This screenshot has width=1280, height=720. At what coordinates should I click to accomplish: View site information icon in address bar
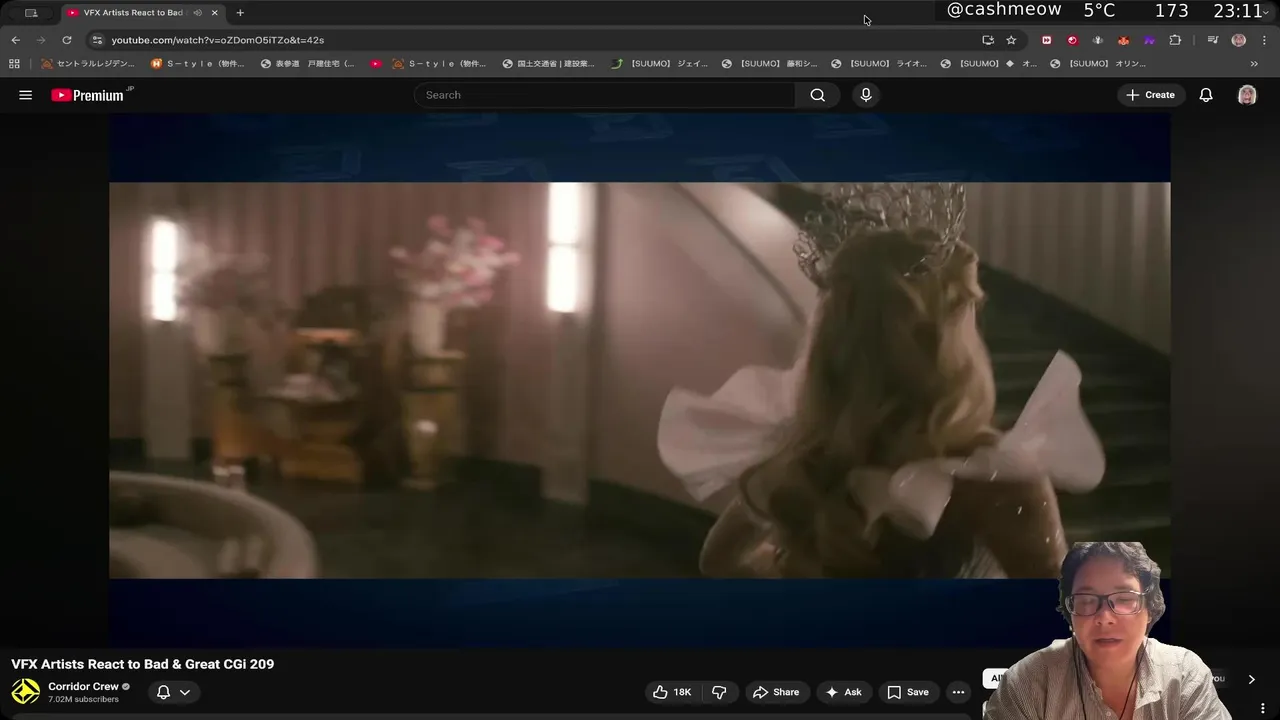[x=97, y=40]
